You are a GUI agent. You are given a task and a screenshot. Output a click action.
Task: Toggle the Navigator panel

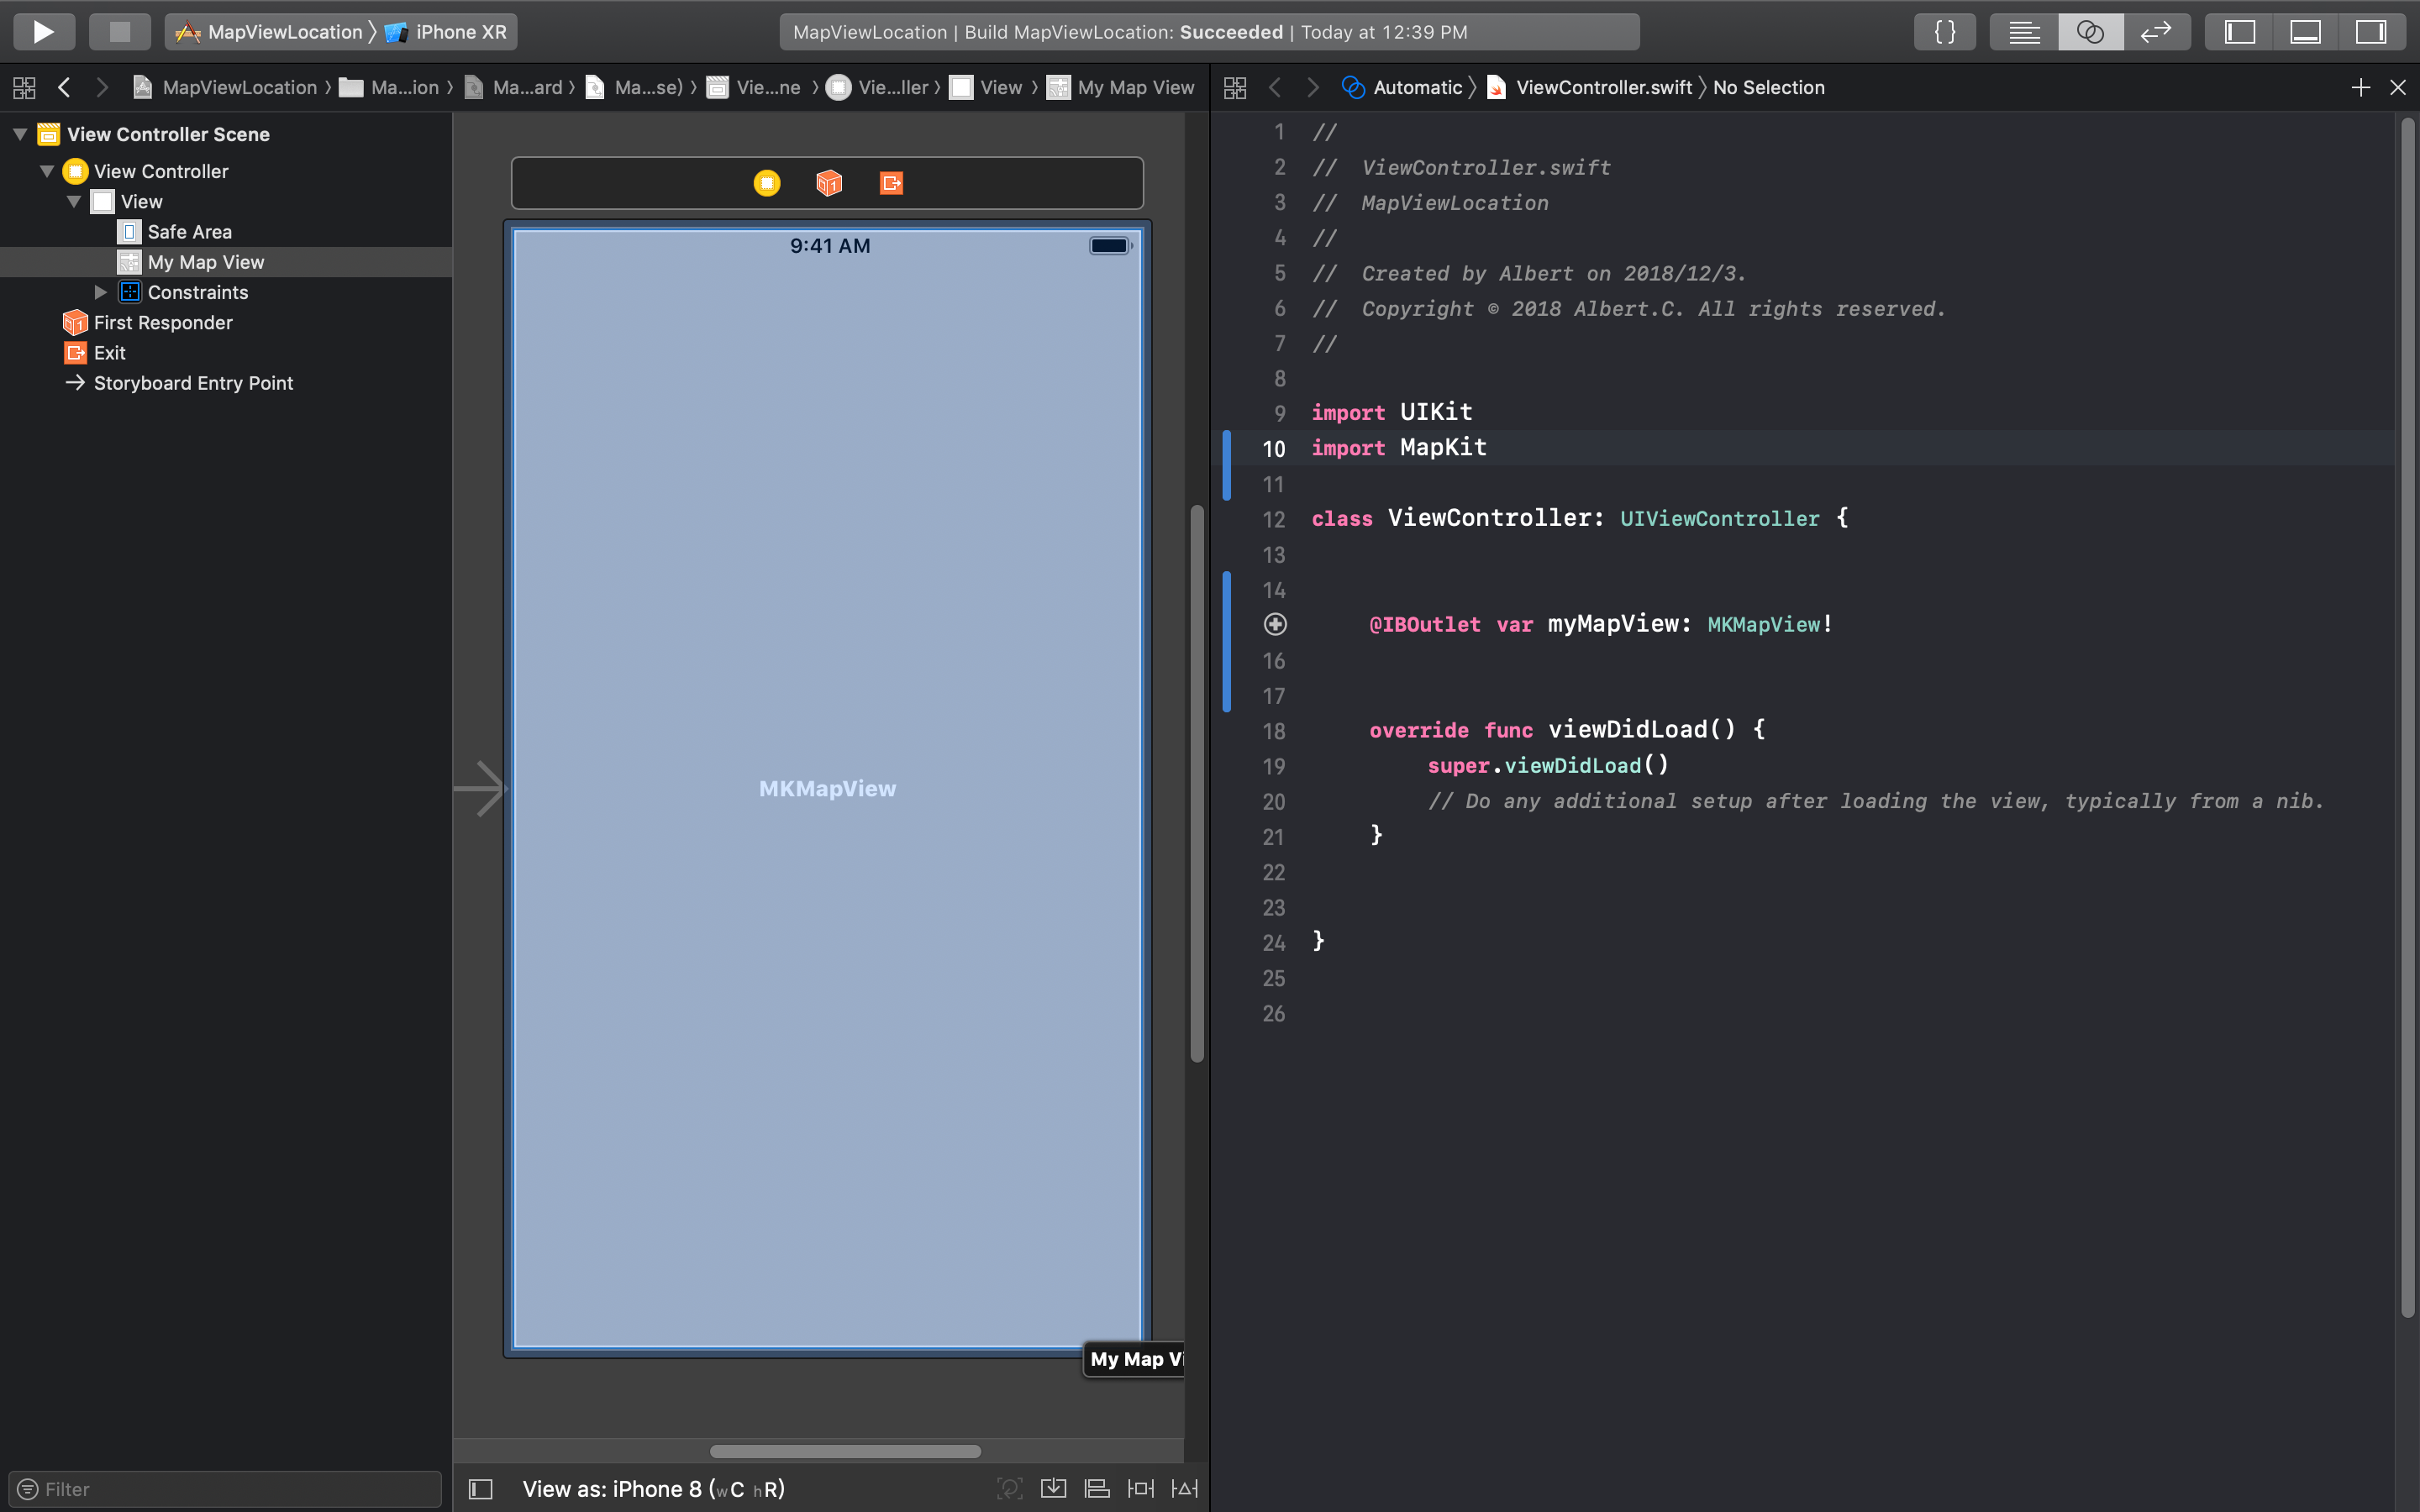2239,32
